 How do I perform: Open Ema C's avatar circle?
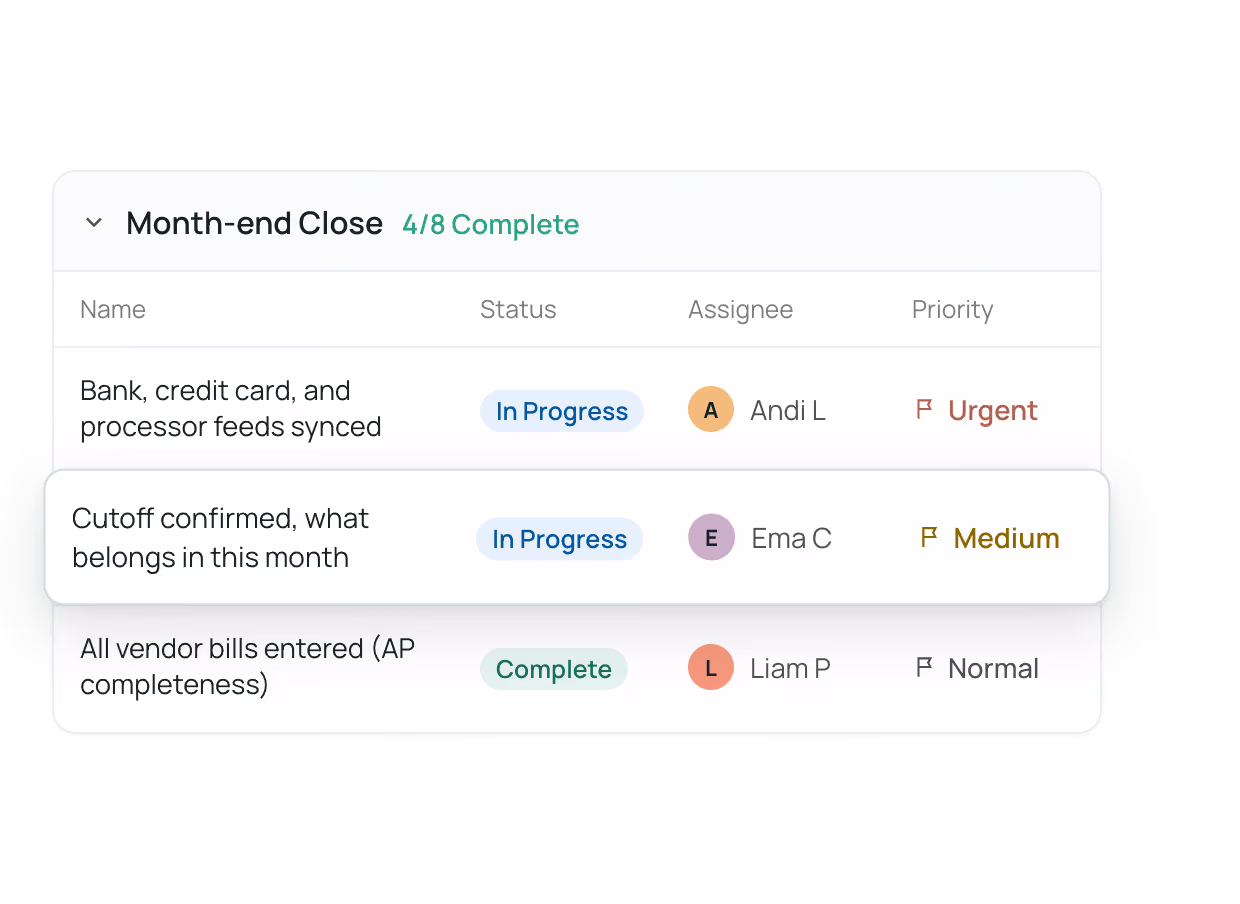point(712,538)
